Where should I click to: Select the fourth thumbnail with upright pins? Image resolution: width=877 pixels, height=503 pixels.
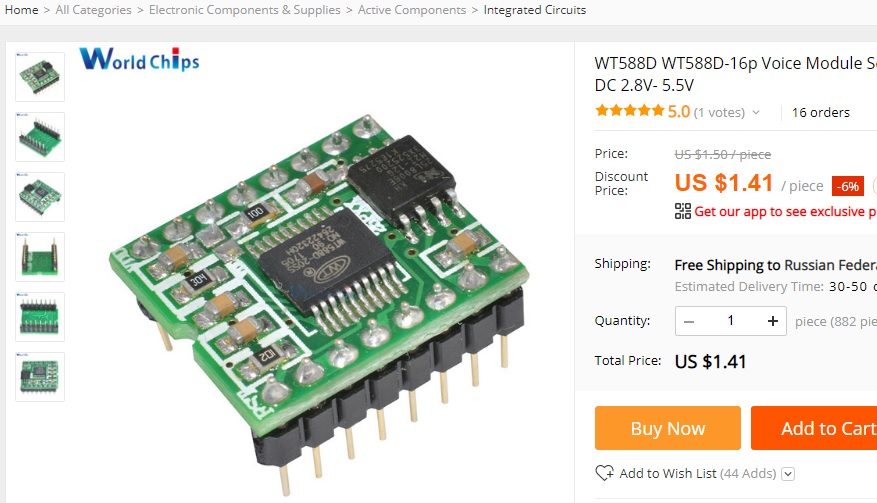click(x=40, y=257)
